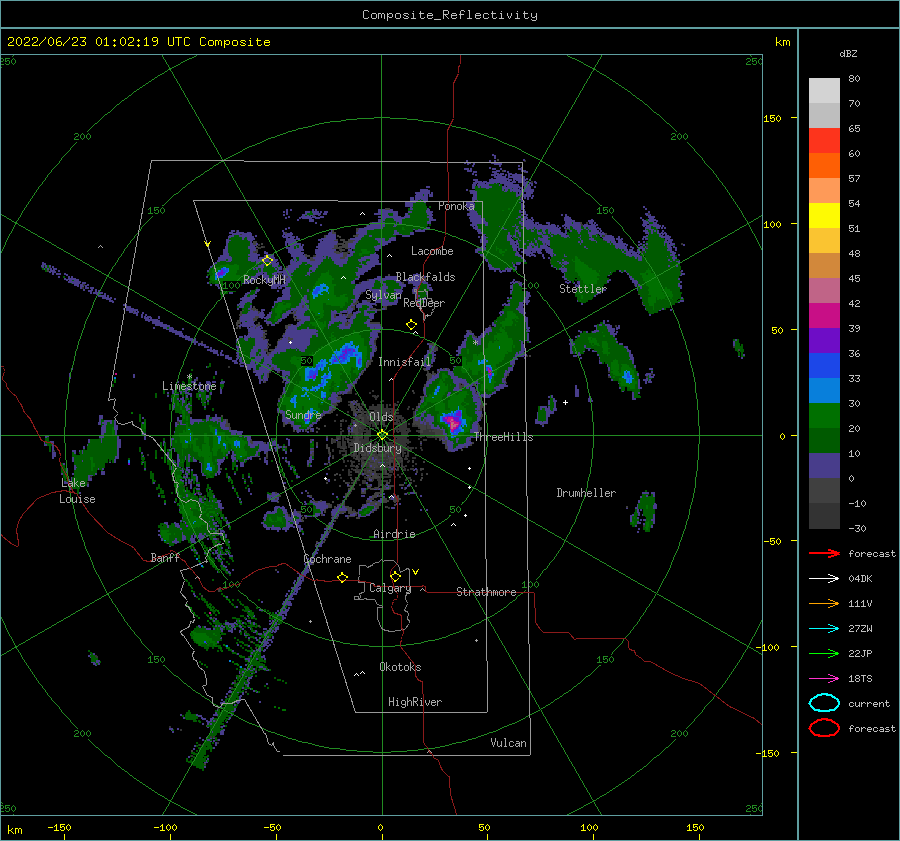Pick the light gray 80 dBZ swatch

pyautogui.click(x=824, y=90)
